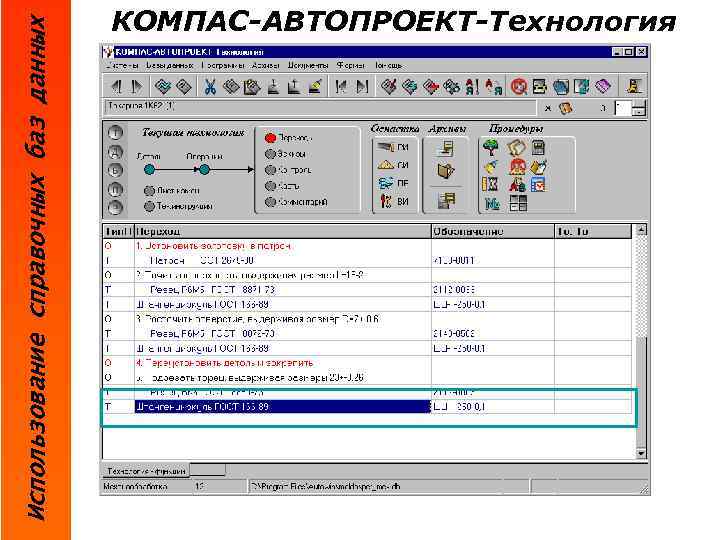Click the calendar icon in Процедуры panel

tap(538, 184)
